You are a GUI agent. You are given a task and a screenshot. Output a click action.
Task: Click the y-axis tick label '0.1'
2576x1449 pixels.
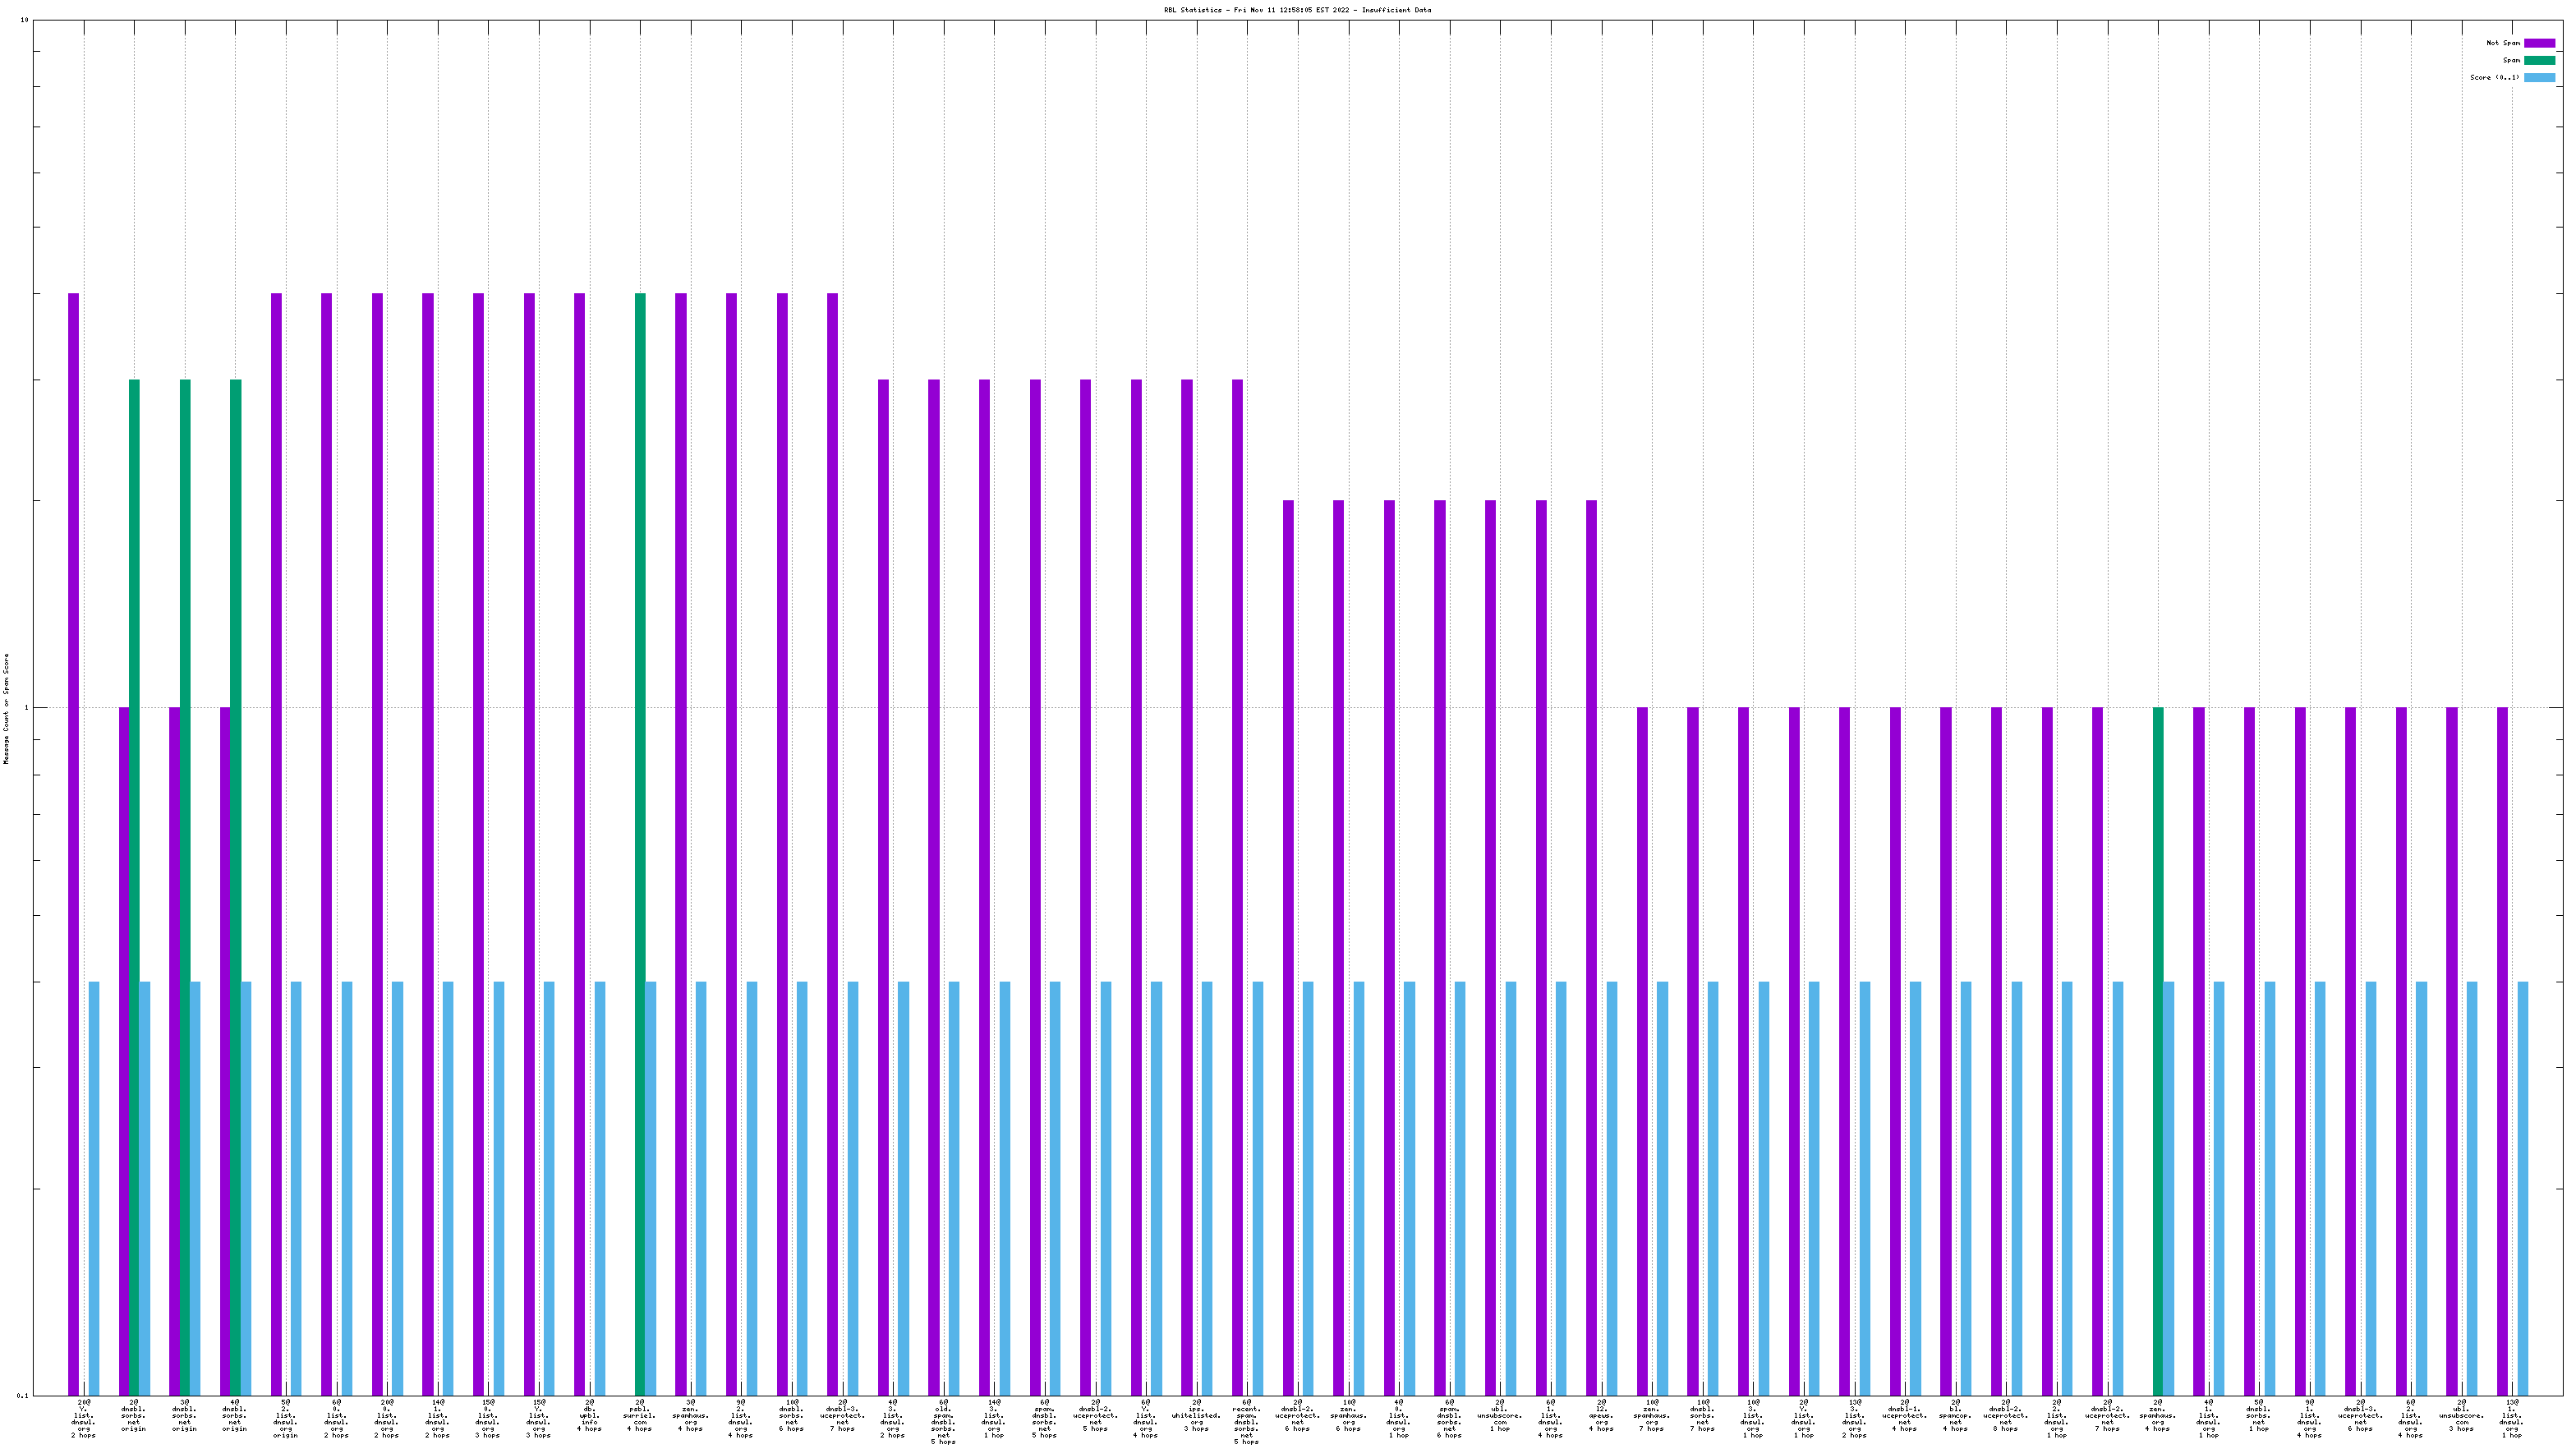(22, 1395)
